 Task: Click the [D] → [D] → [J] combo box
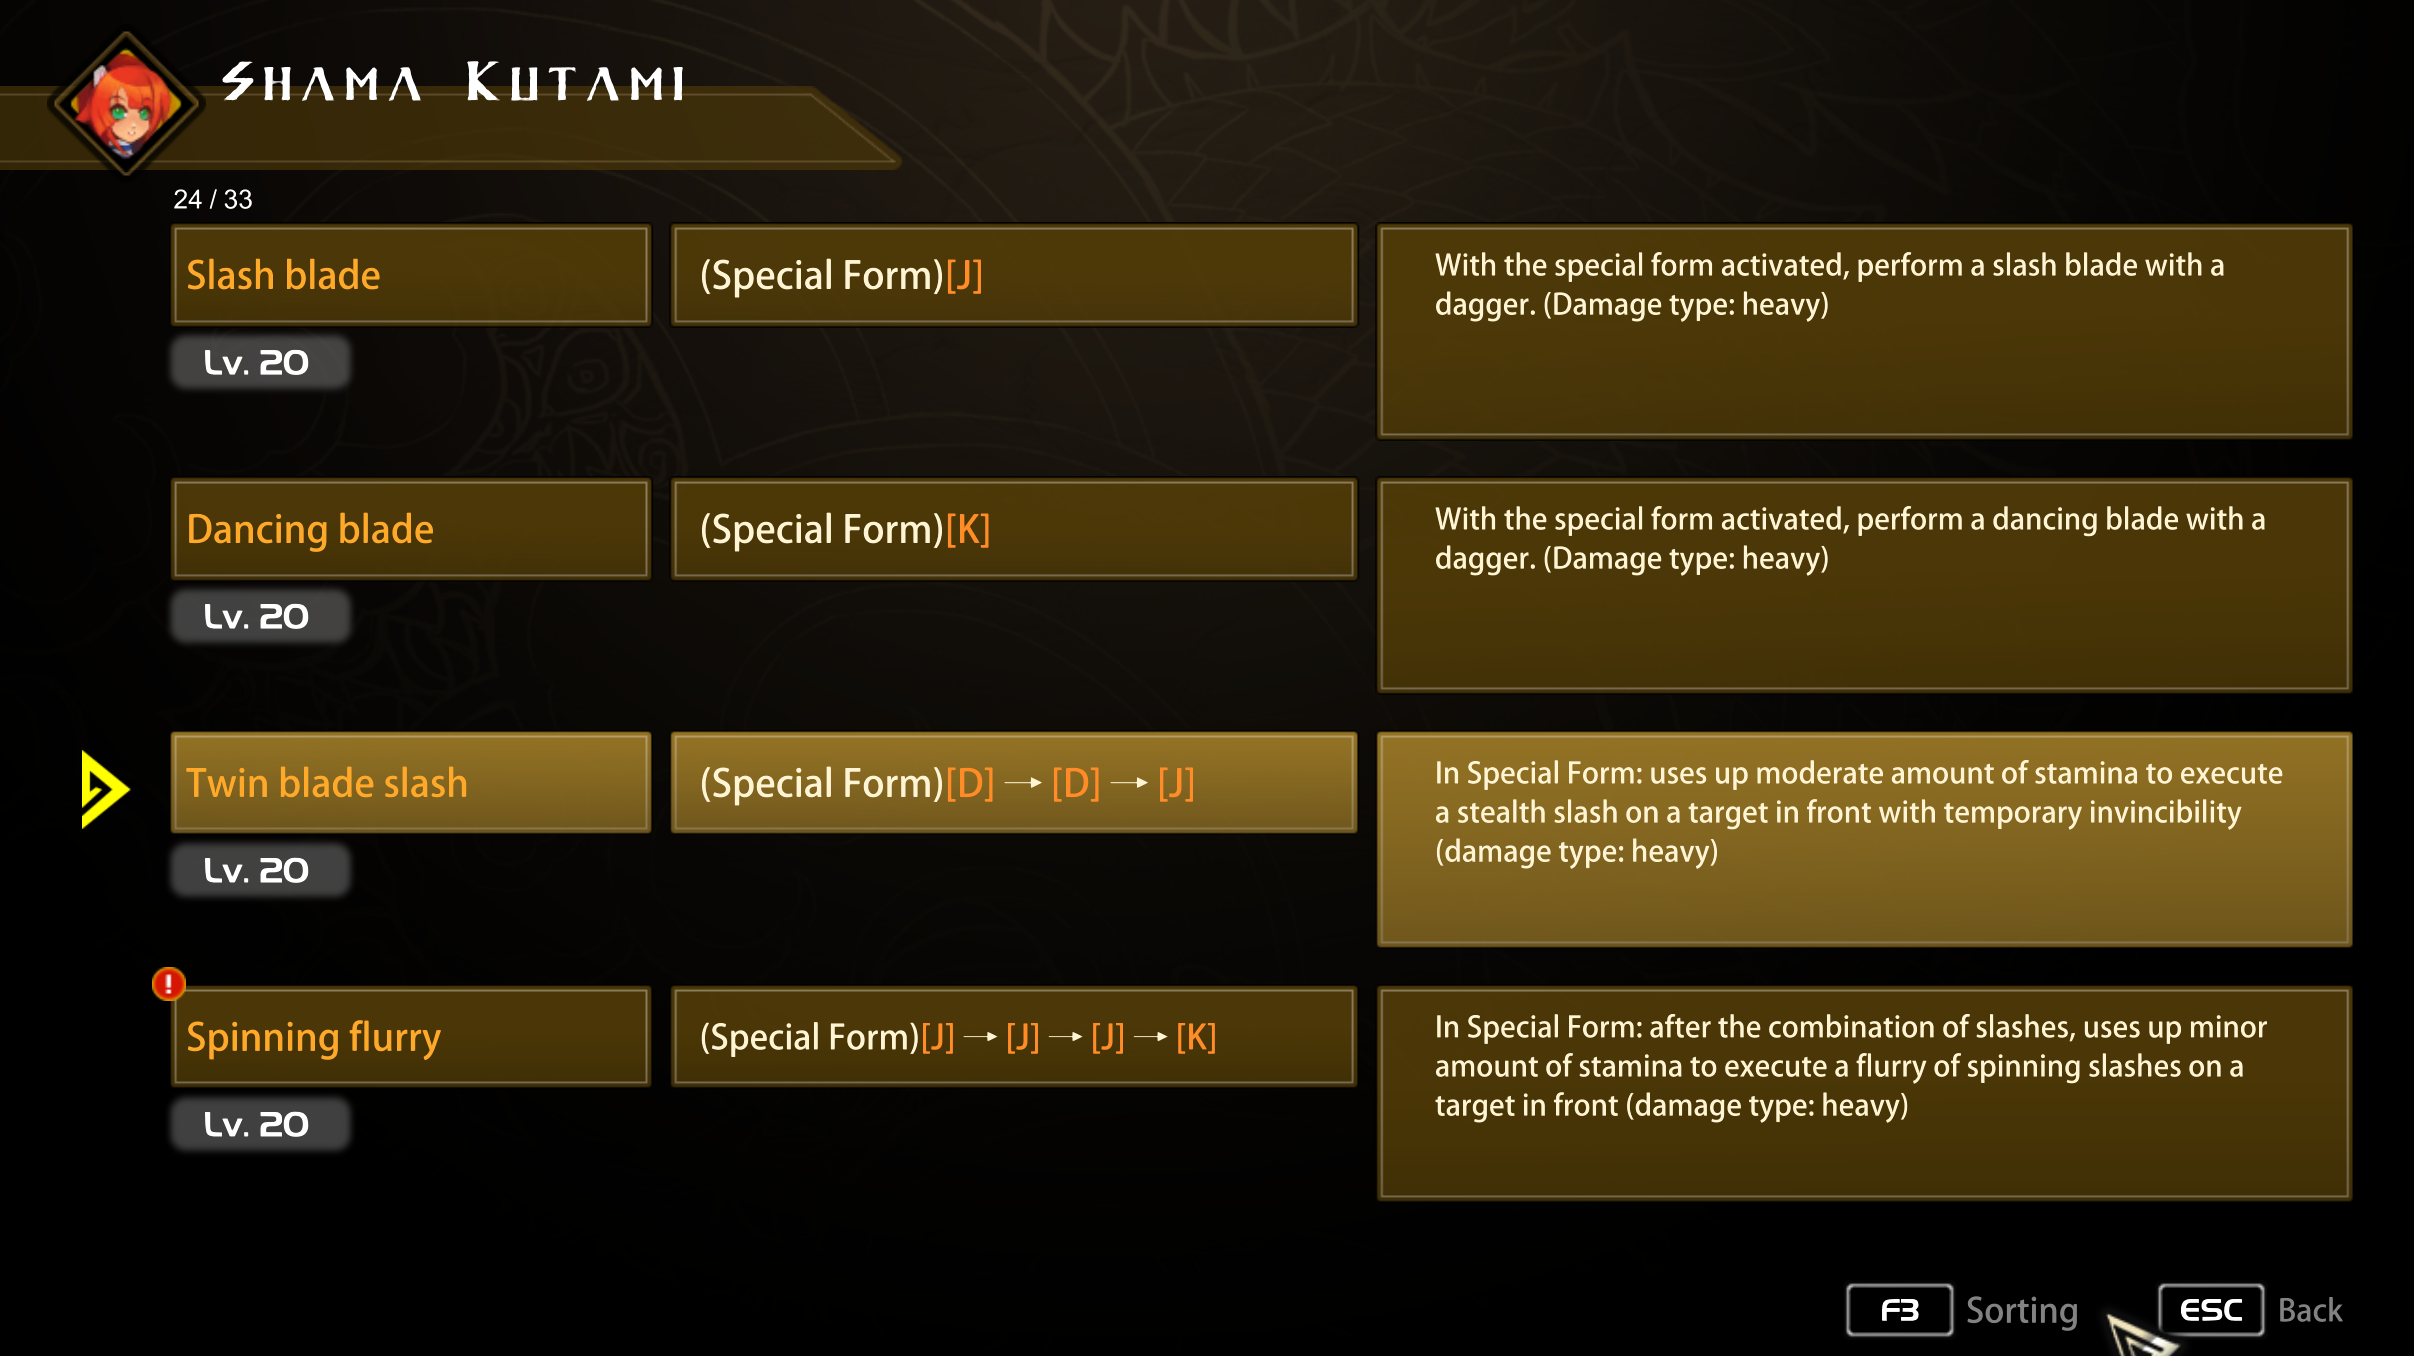pyautogui.click(x=1014, y=783)
